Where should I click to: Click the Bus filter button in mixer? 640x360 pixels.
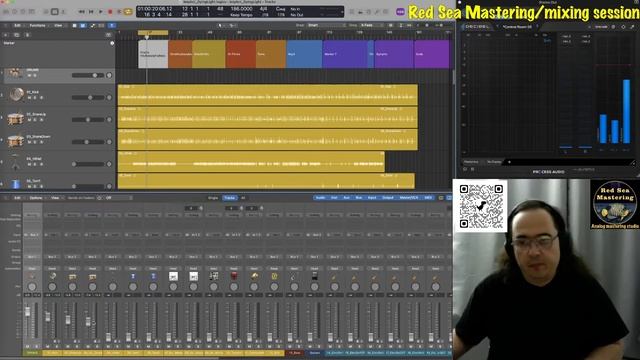359,198
